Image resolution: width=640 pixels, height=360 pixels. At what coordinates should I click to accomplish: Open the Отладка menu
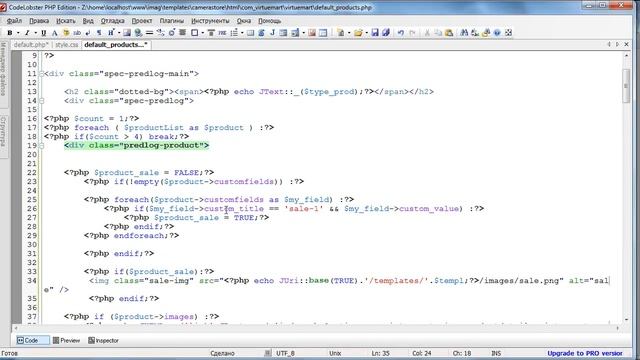tap(113, 21)
